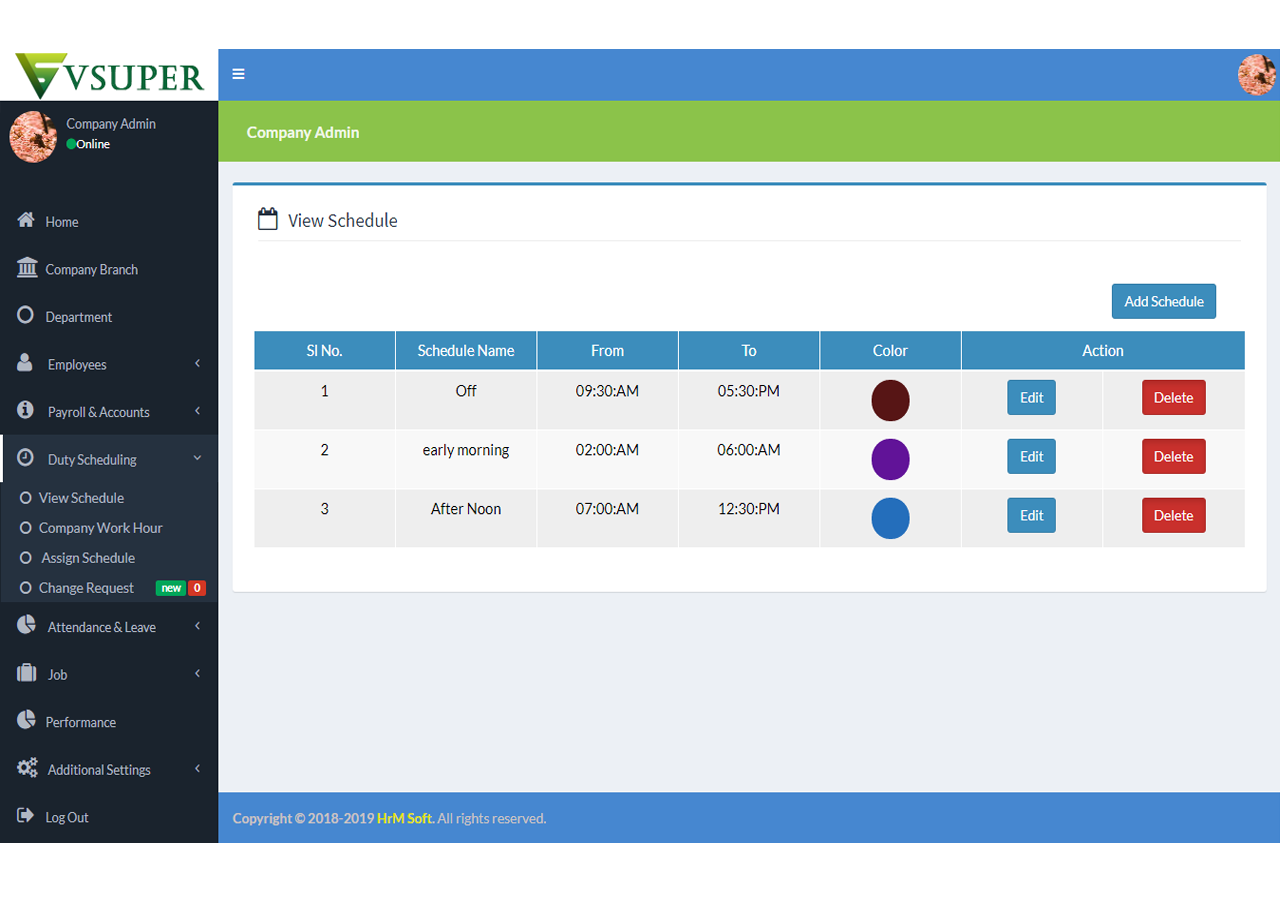
Task: Click the hamburger menu icon in top bar
Action: [238, 74]
